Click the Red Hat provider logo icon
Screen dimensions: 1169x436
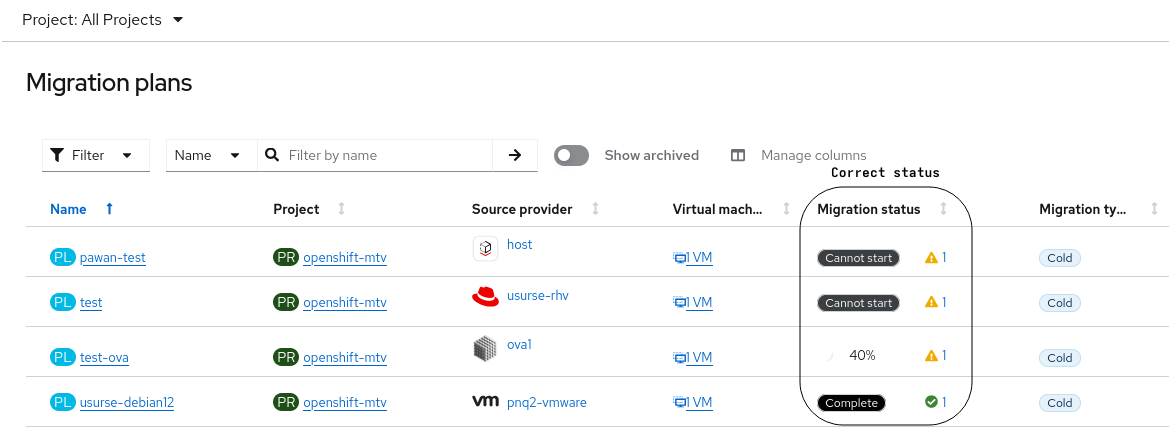click(x=485, y=296)
